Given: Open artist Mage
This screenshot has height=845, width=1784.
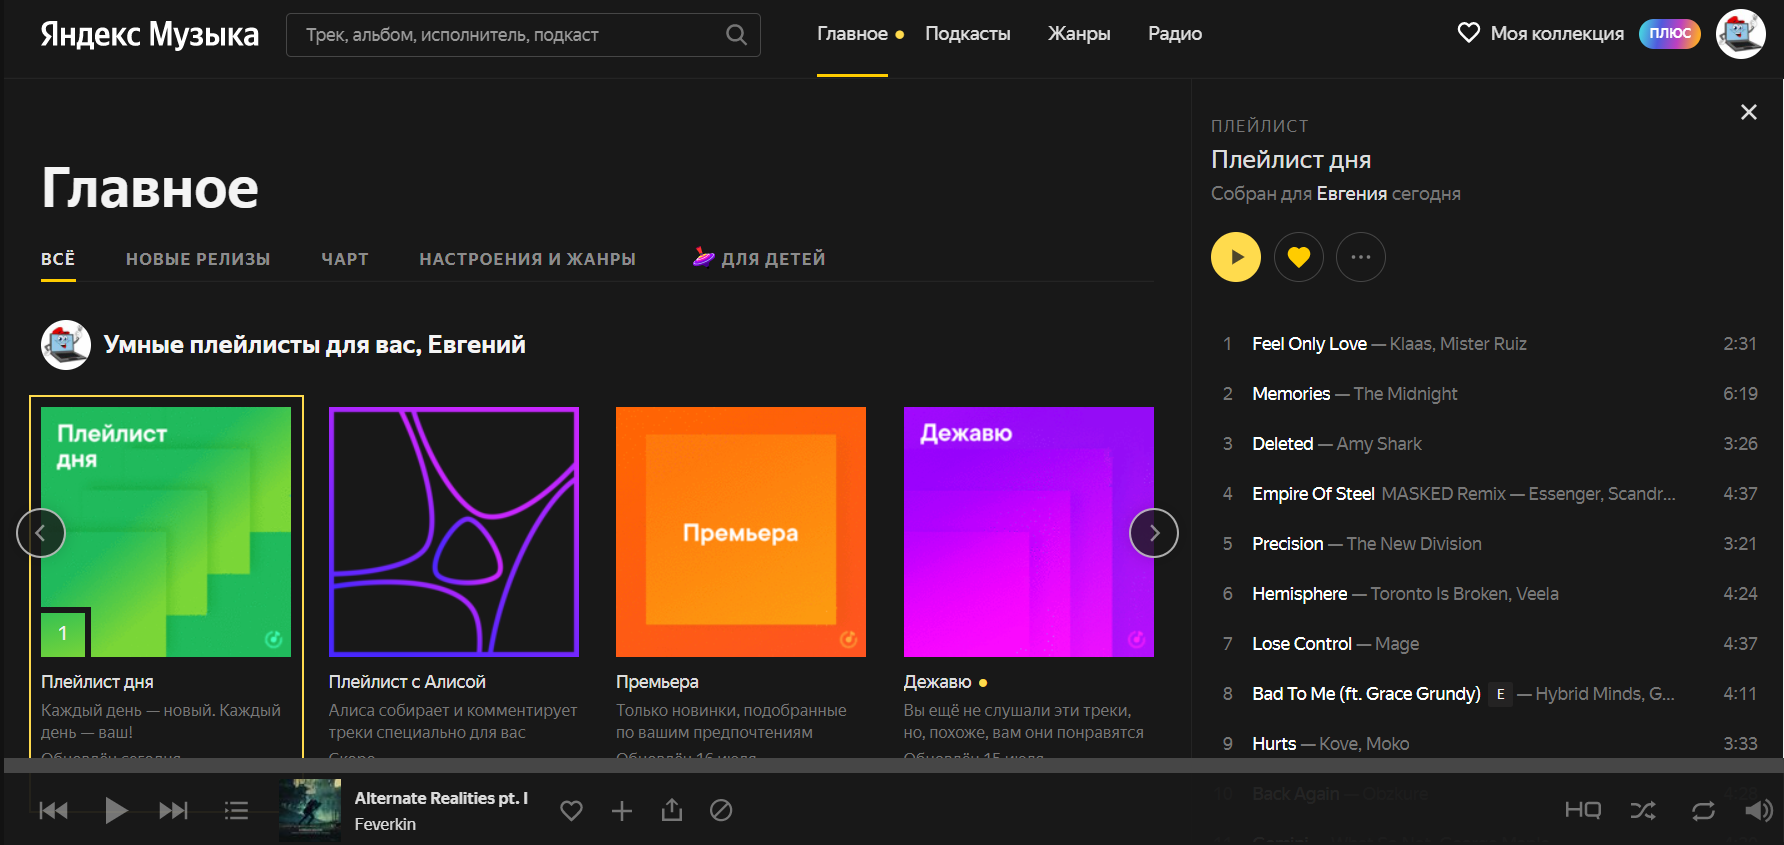Looking at the screenshot, I should coord(1397,644).
